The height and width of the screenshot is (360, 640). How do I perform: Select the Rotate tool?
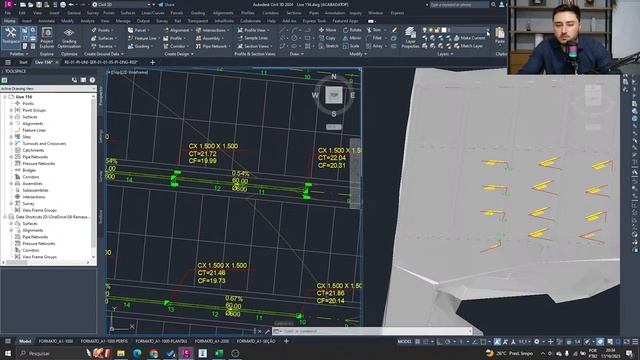click(352, 30)
